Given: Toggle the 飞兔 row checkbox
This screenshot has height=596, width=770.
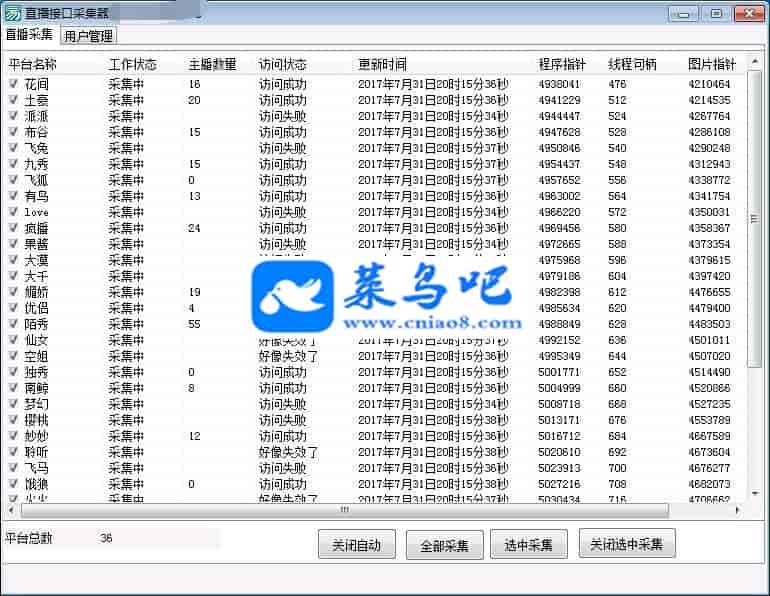Looking at the screenshot, I should point(13,148).
